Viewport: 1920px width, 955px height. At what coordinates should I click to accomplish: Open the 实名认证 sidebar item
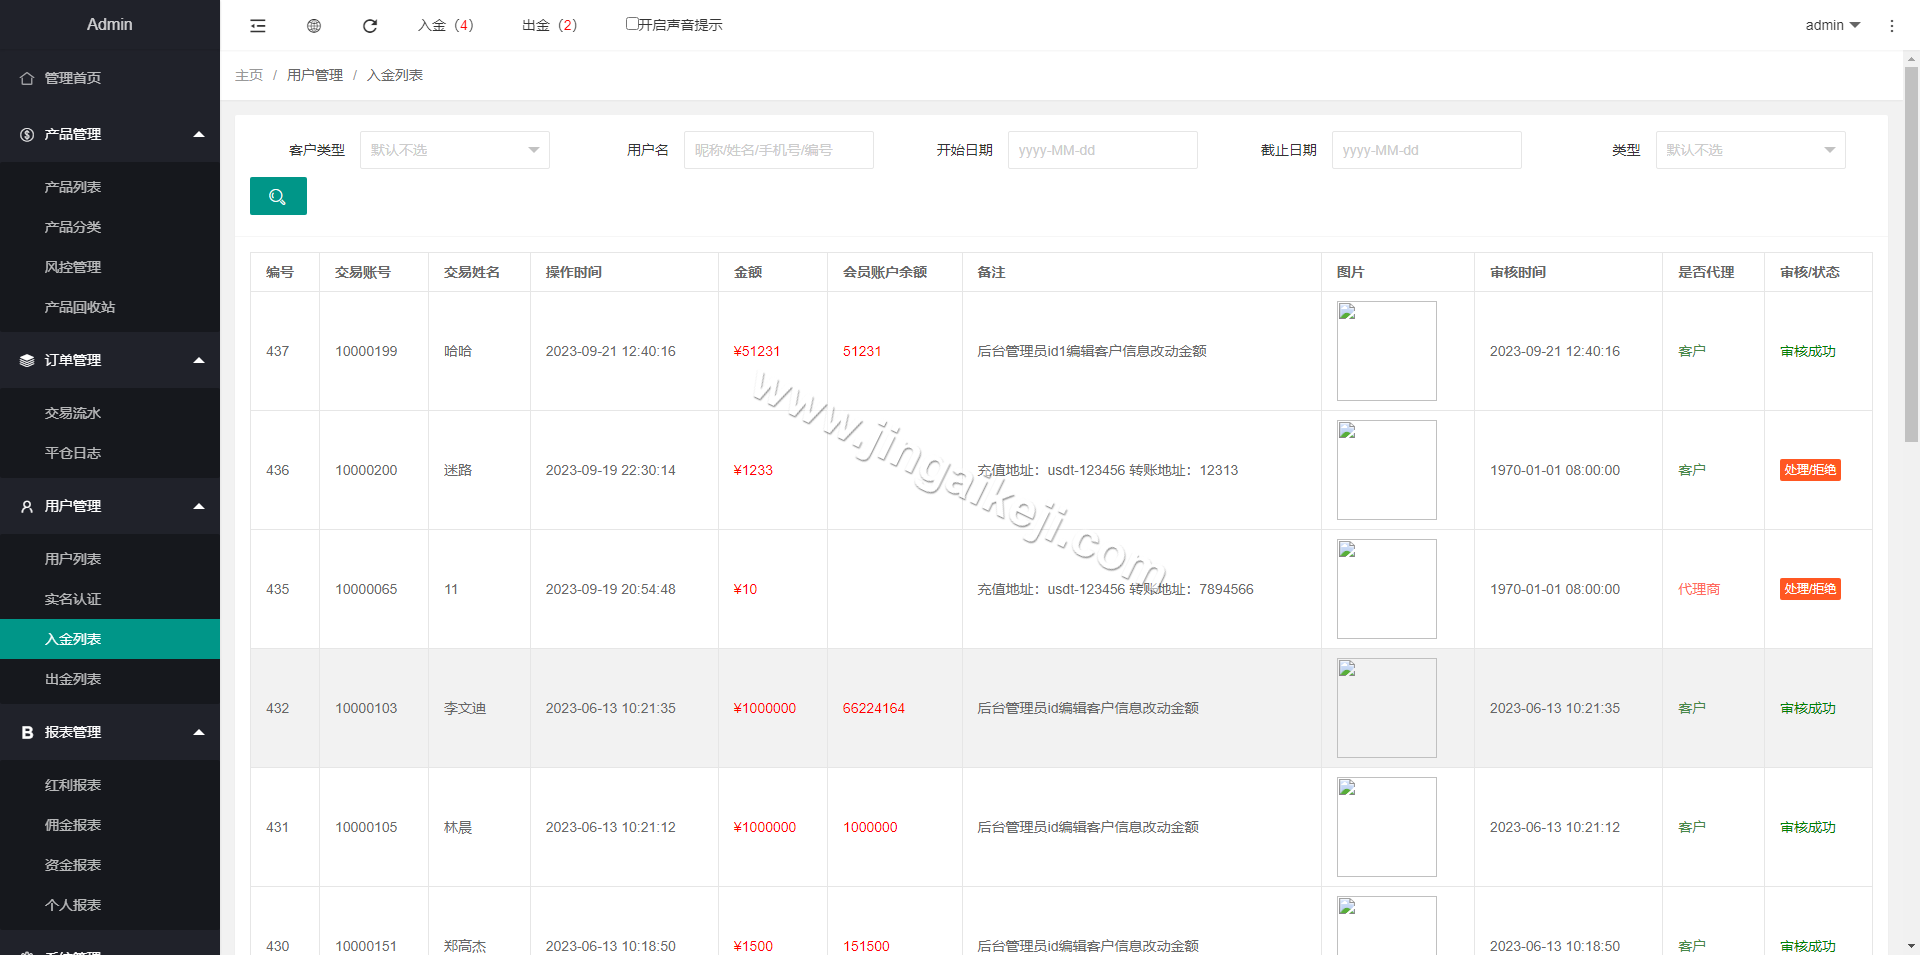(x=73, y=598)
